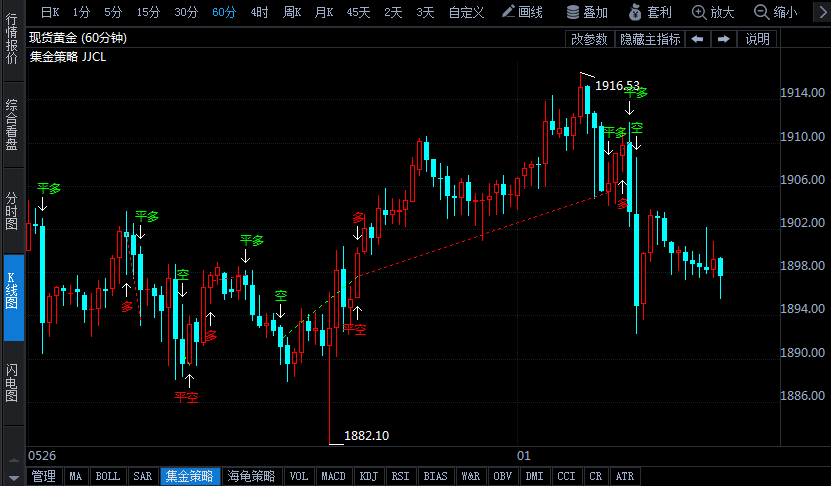Click the 1886.00 price axis label
This screenshot has height=486, width=831.
point(802,395)
